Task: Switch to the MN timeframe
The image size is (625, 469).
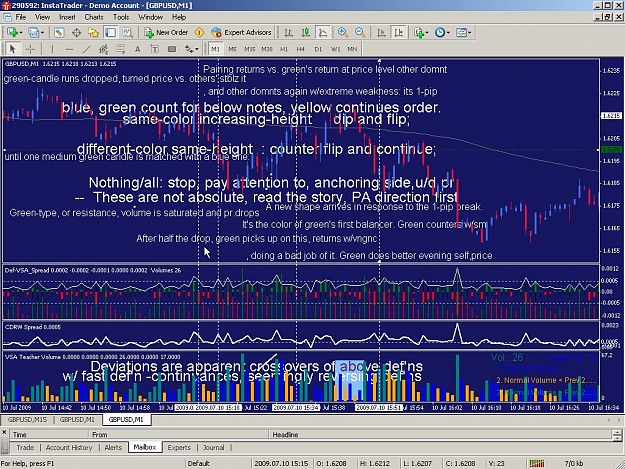Action: tap(352, 49)
